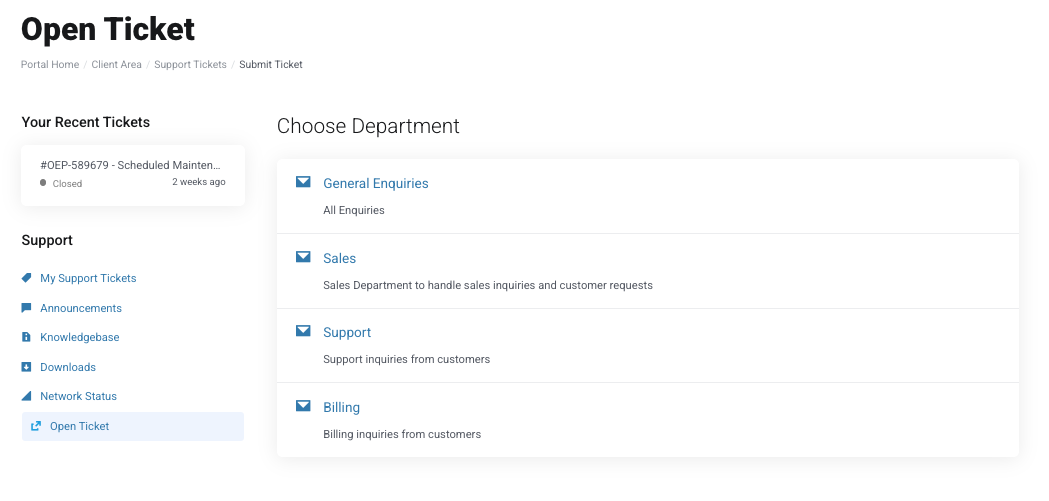1049x501 pixels.
Task: Pick the Billing department link
Action: coord(341,407)
